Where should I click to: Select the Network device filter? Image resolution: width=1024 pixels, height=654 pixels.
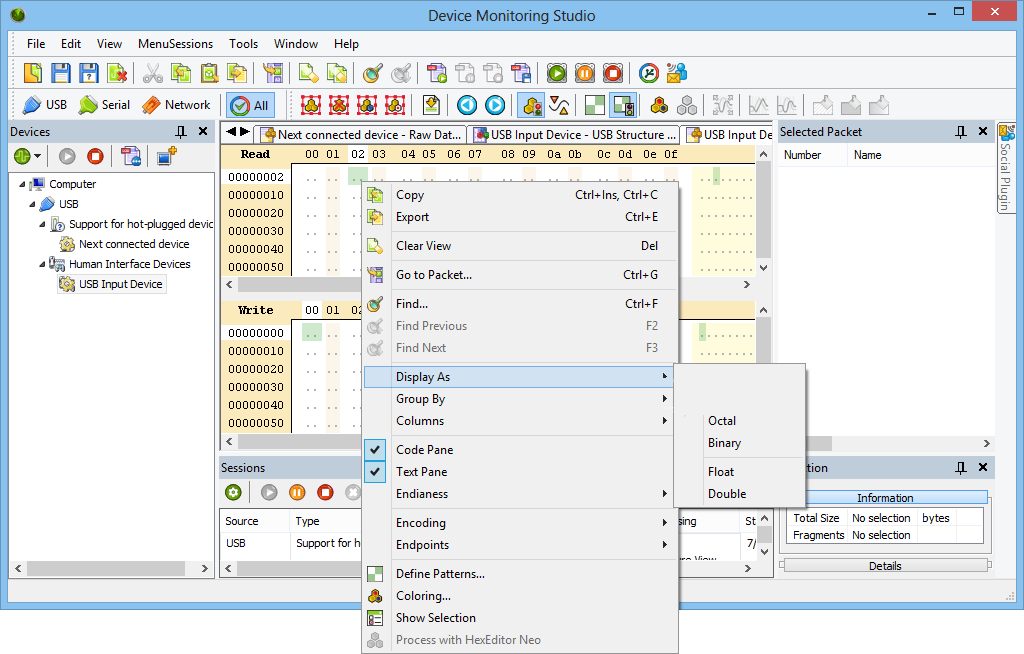175,105
